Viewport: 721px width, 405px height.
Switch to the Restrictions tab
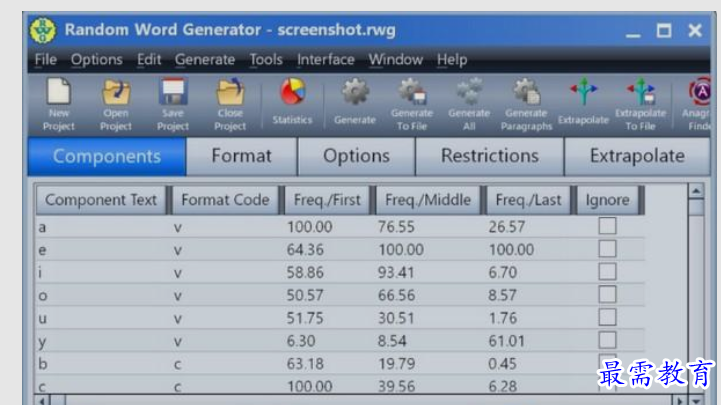490,157
